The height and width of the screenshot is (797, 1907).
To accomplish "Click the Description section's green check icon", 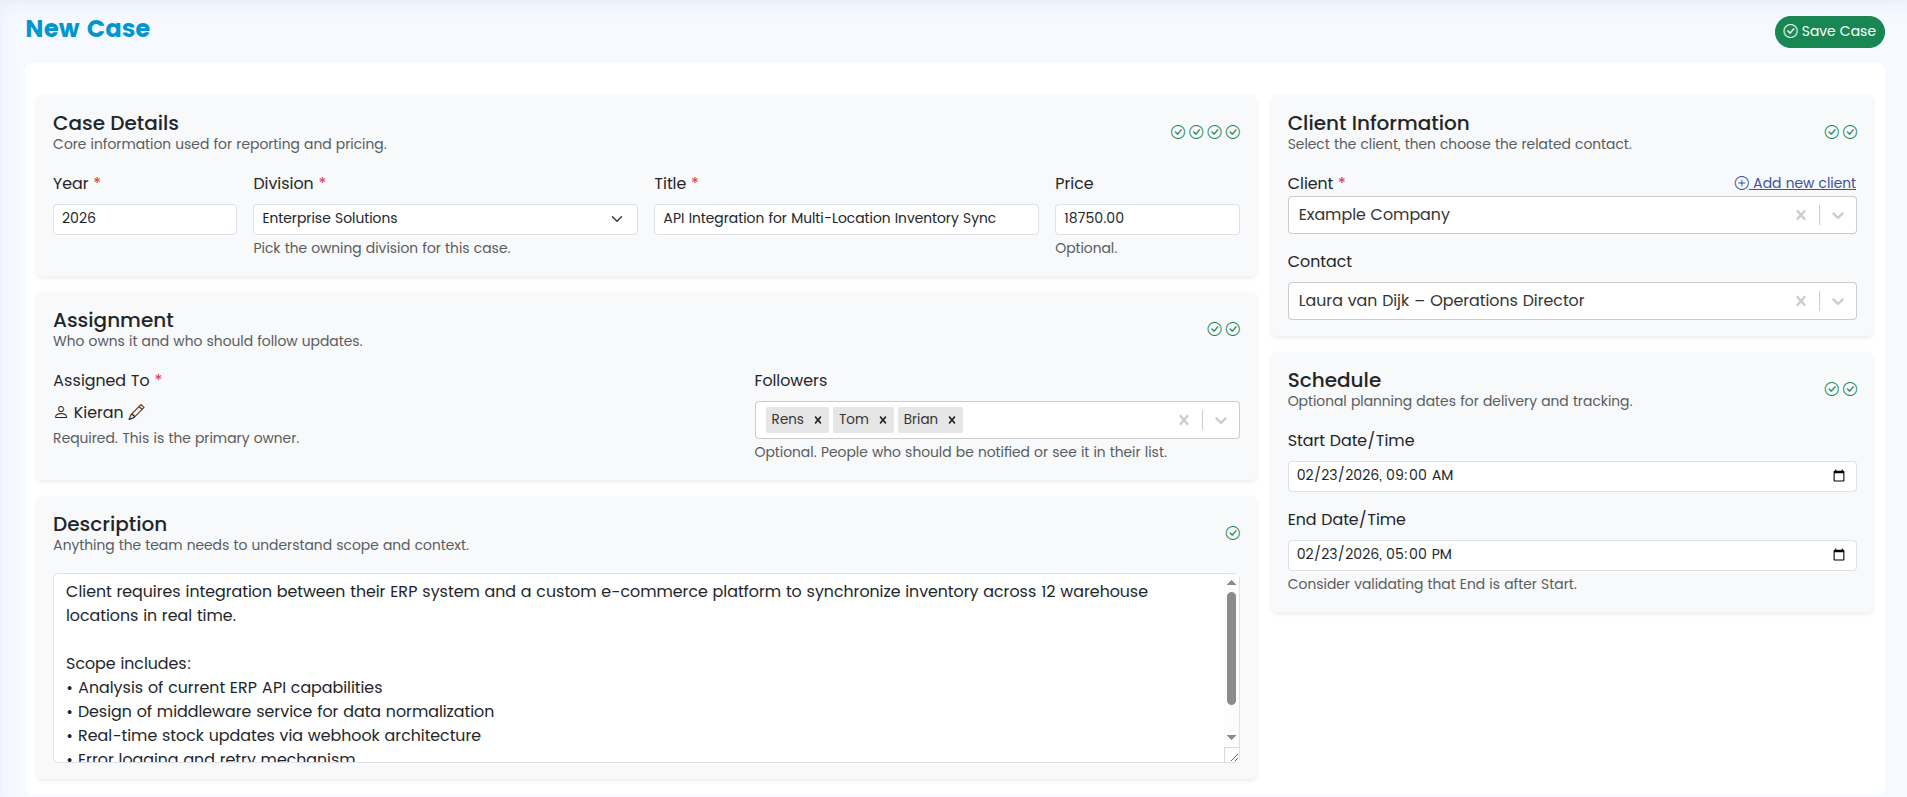I will 1232,533.
